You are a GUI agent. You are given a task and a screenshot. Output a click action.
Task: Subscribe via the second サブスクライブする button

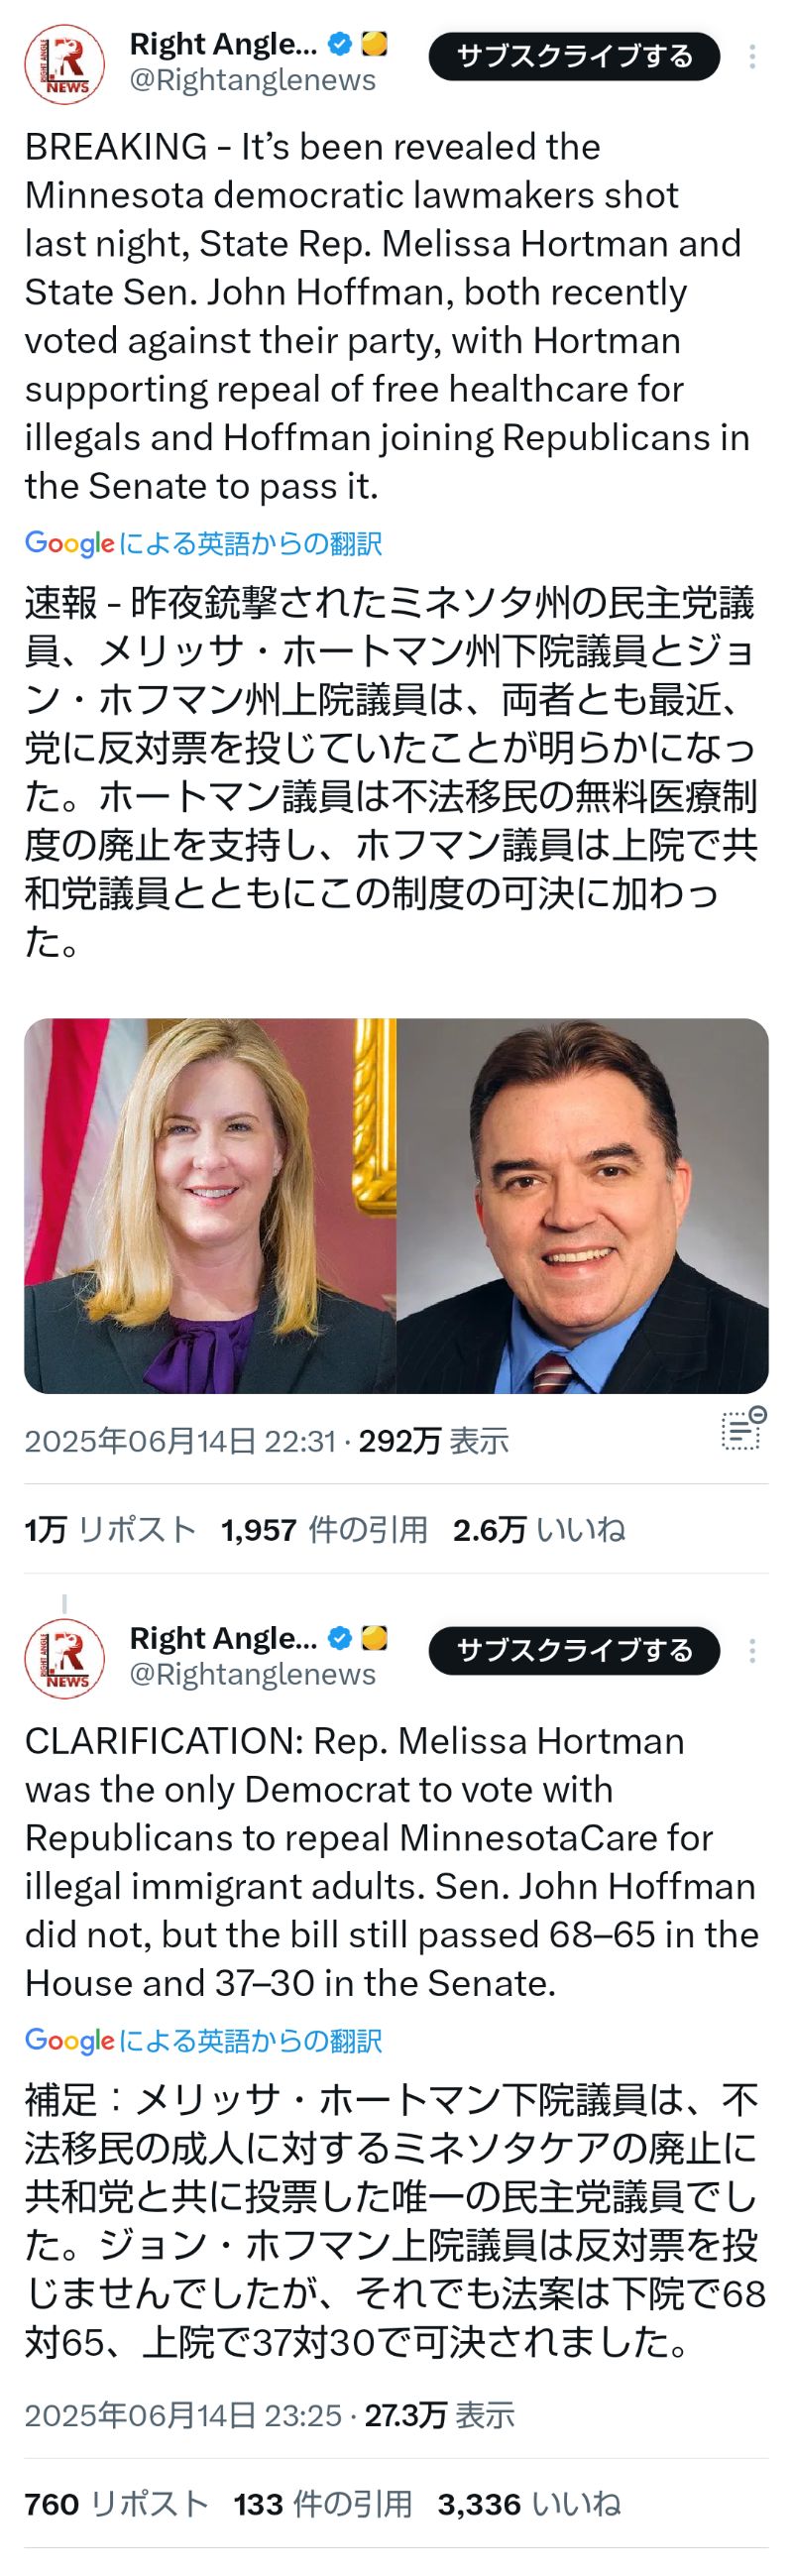point(574,1651)
